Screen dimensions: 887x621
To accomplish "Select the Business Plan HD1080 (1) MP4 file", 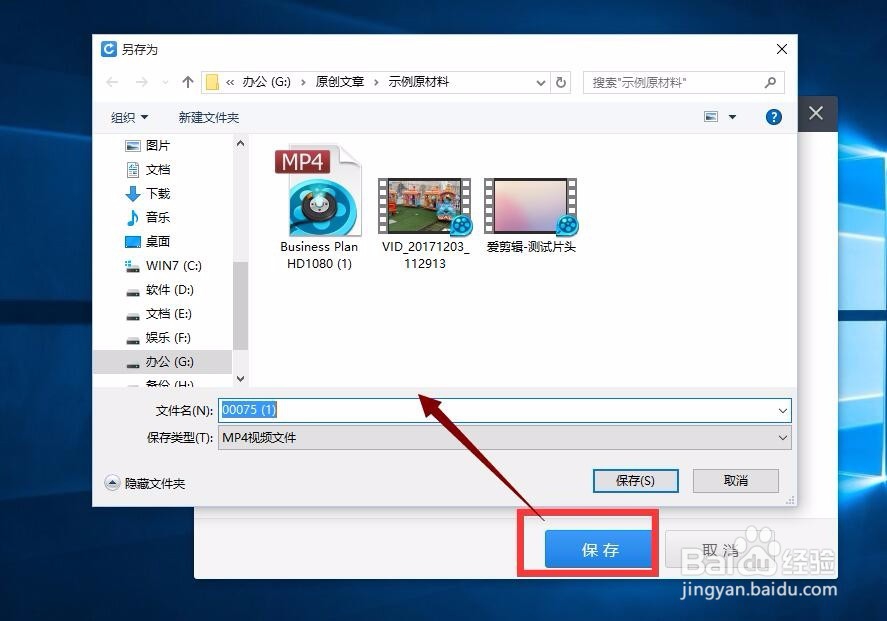I will (319, 208).
